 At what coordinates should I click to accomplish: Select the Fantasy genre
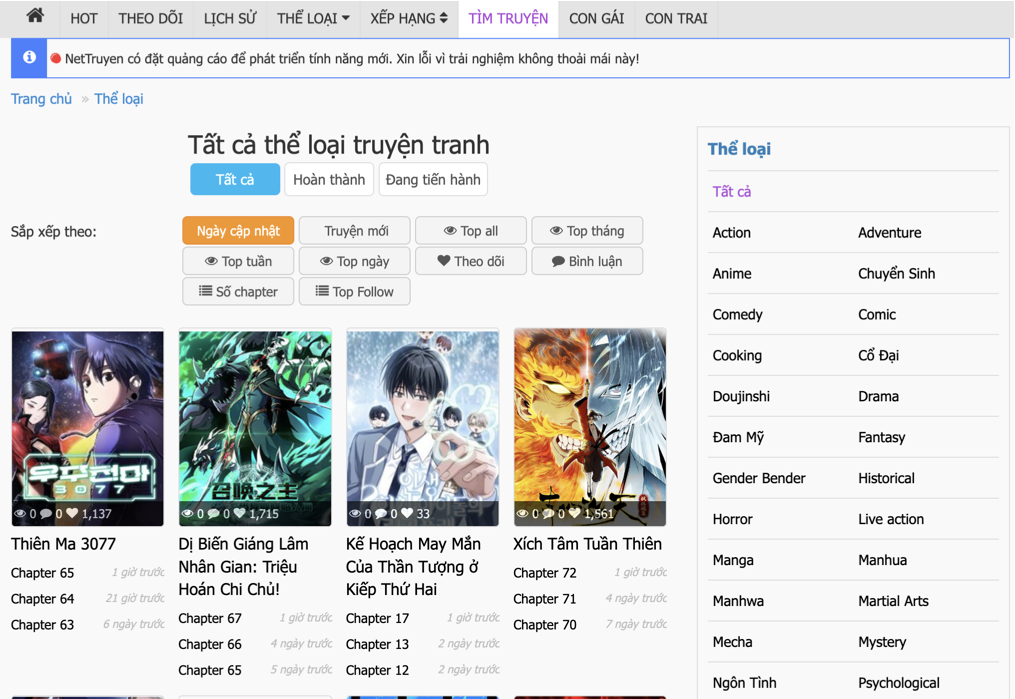(882, 437)
